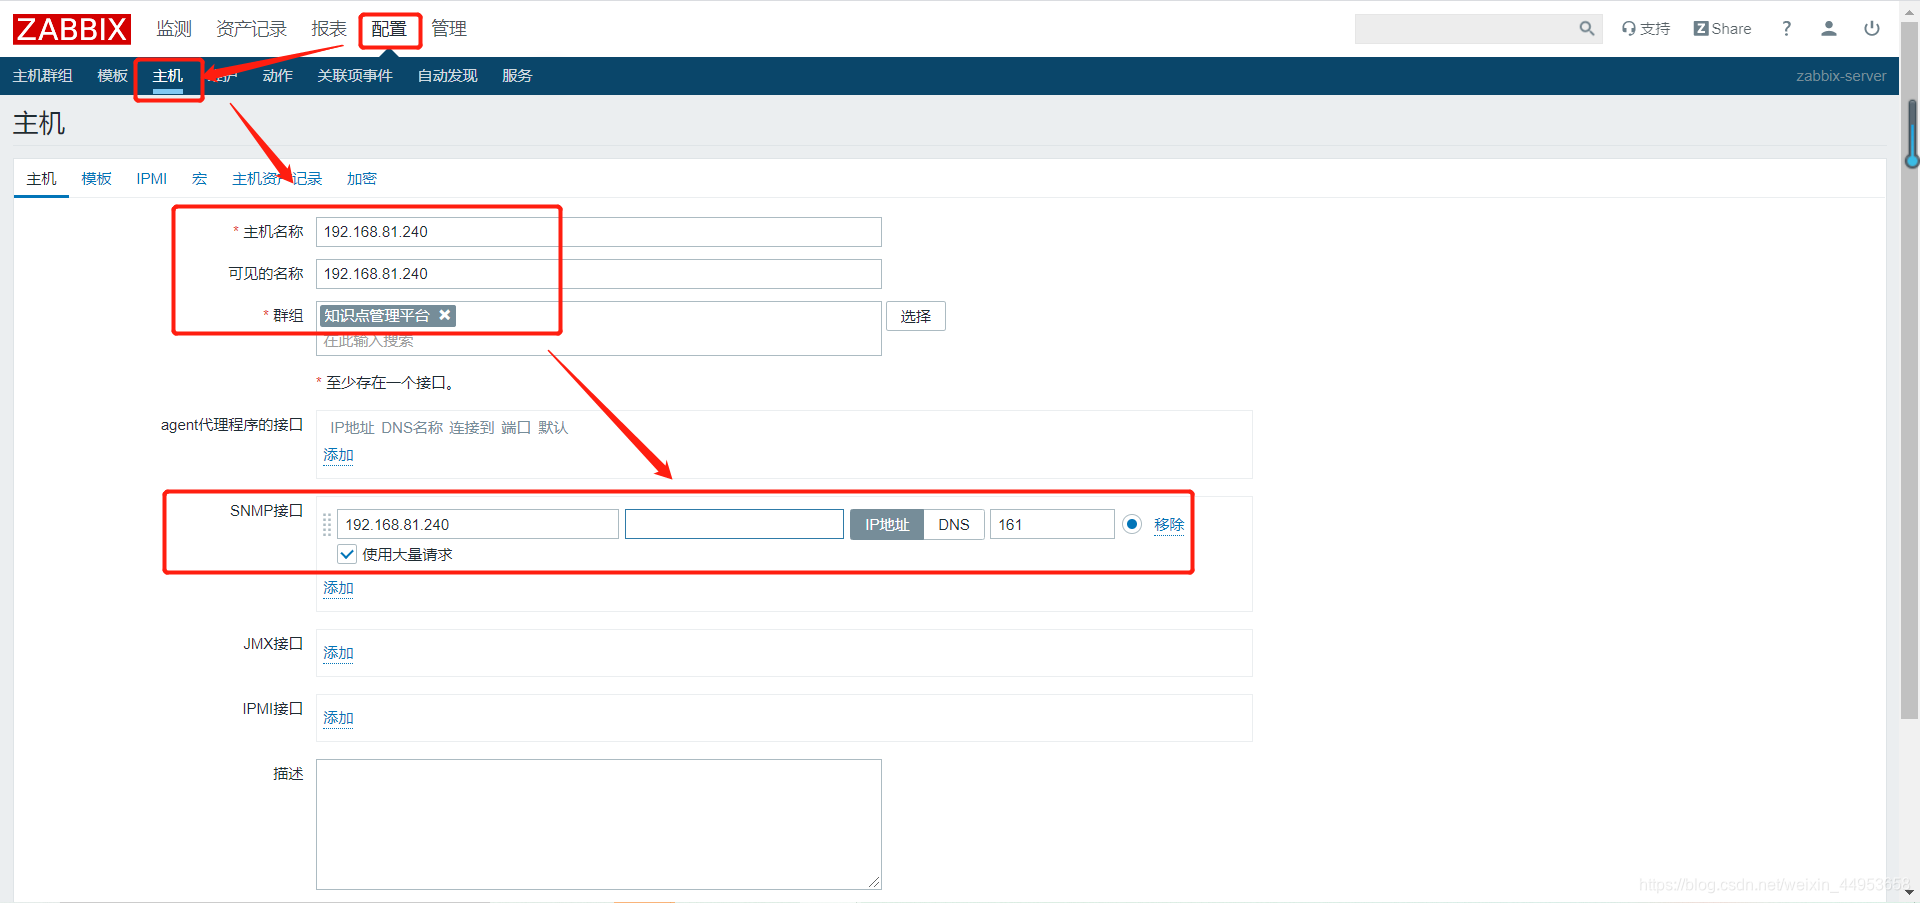Viewport: 1920px width, 903px height.
Task: Grab the SNMP interface drag handle
Action: pos(327,524)
